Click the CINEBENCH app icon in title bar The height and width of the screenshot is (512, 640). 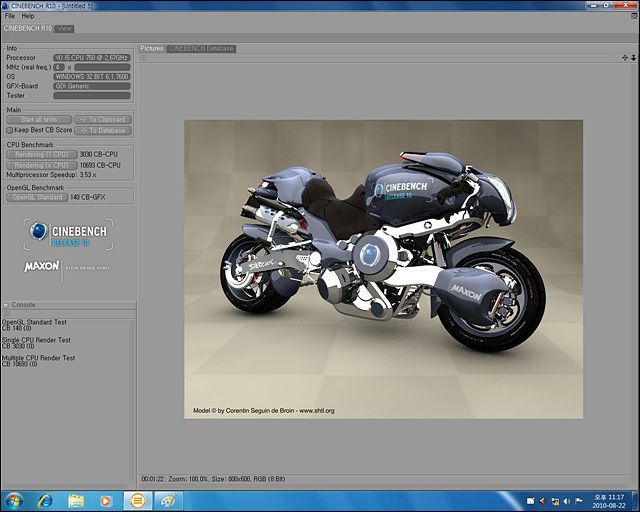(x=5, y=6)
